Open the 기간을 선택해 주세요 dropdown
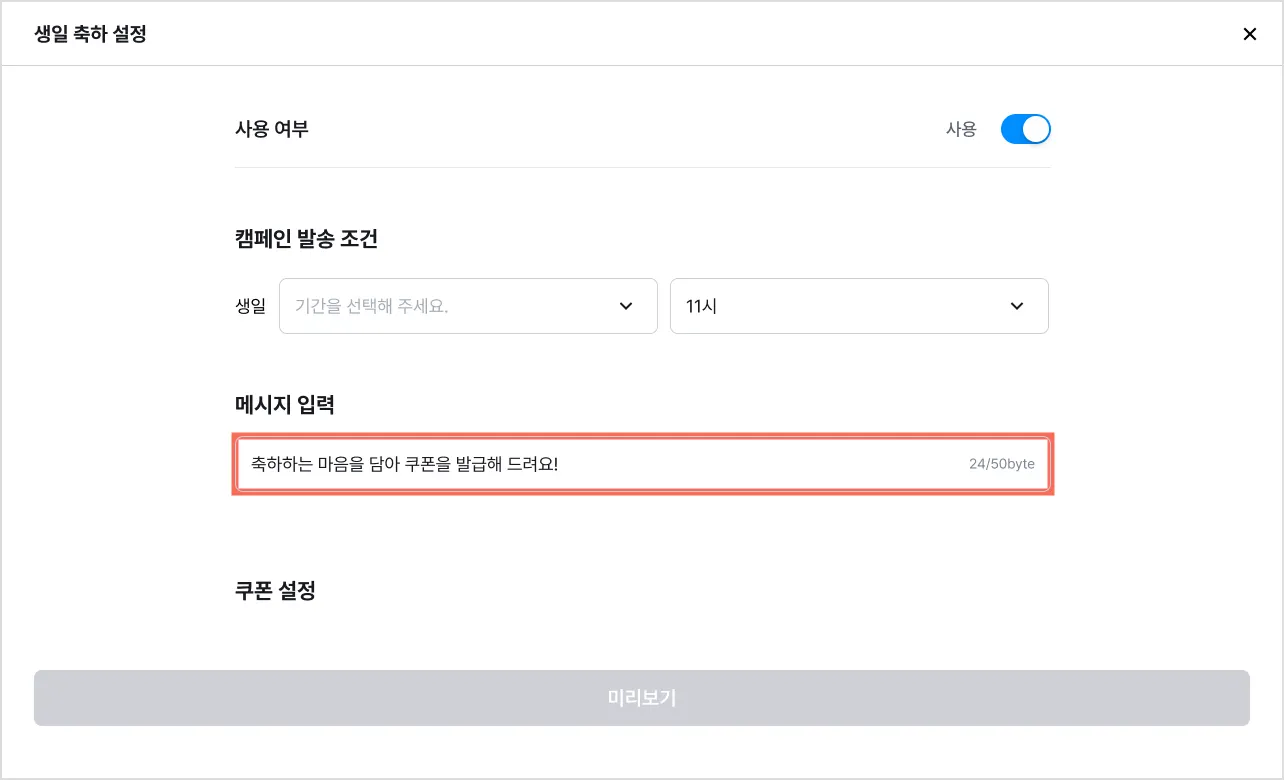Screen dimensions: 1284x780 [x=468, y=306]
